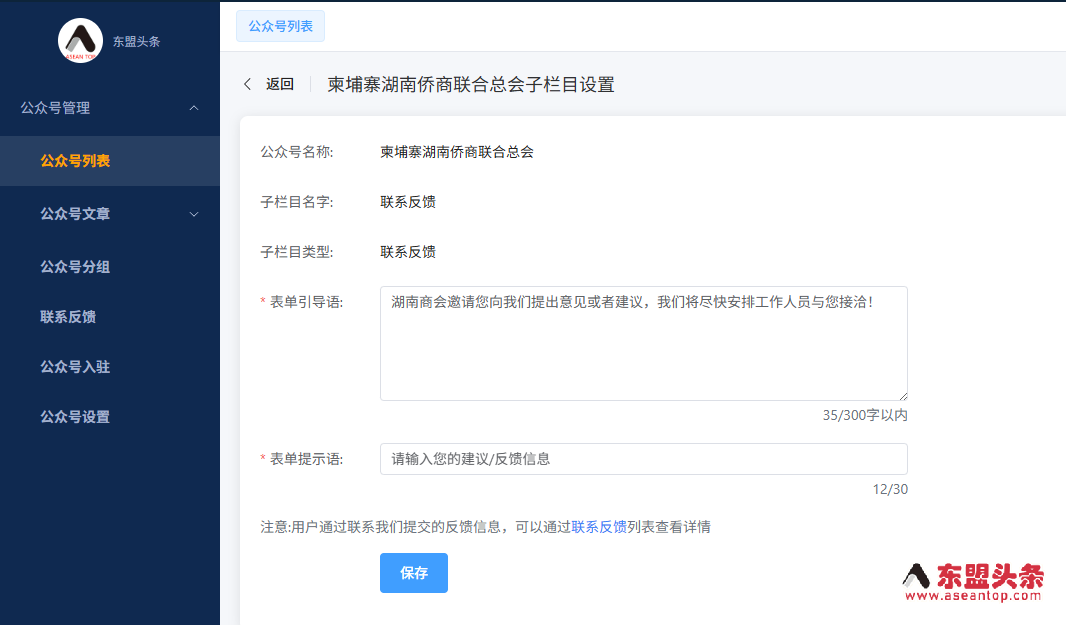Click the 子栏目类型 field label
Viewport: 1066px width, 625px height.
pos(297,252)
